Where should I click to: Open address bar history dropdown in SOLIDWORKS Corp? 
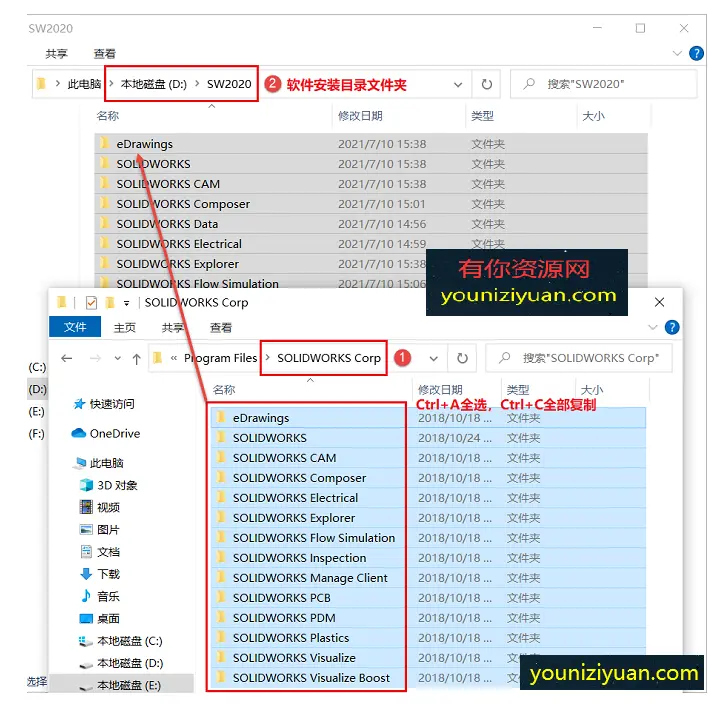point(433,358)
